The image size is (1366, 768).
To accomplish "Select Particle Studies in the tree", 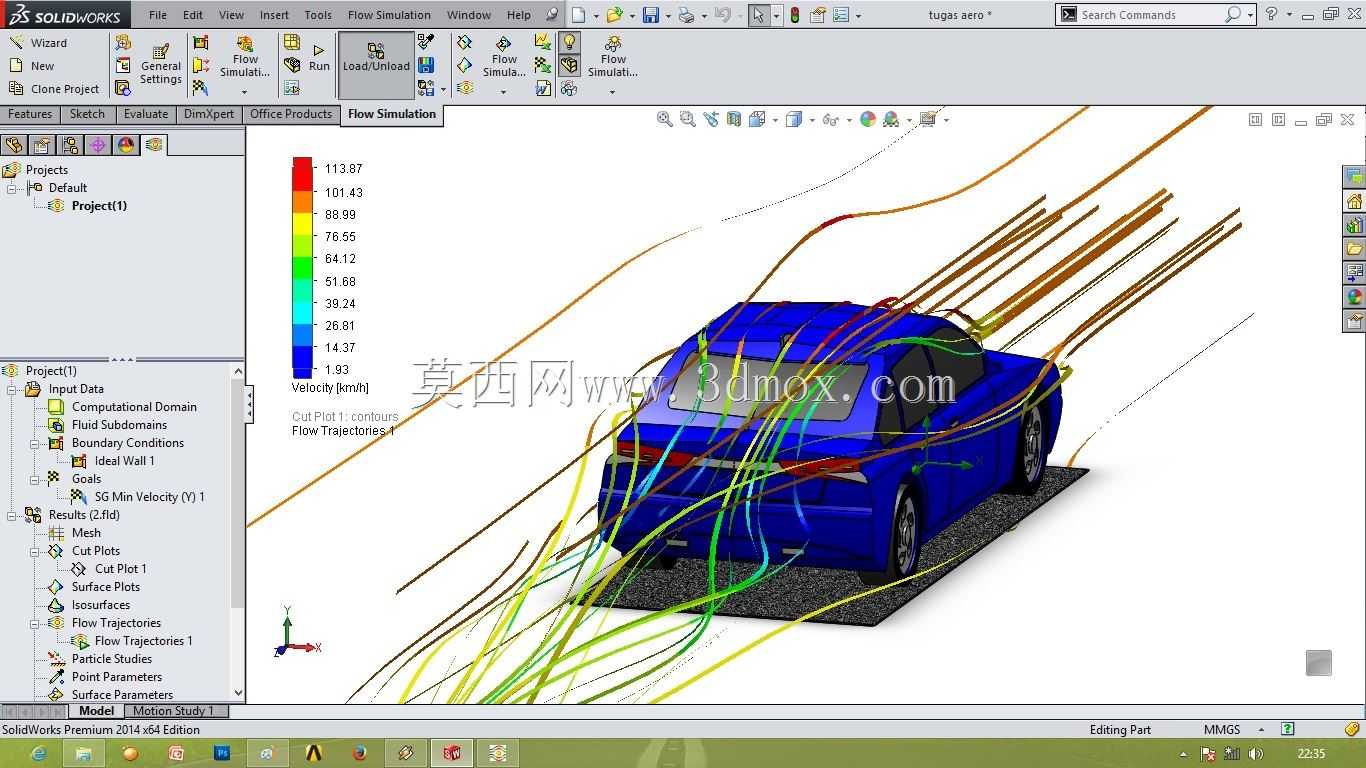I will tap(99, 659).
